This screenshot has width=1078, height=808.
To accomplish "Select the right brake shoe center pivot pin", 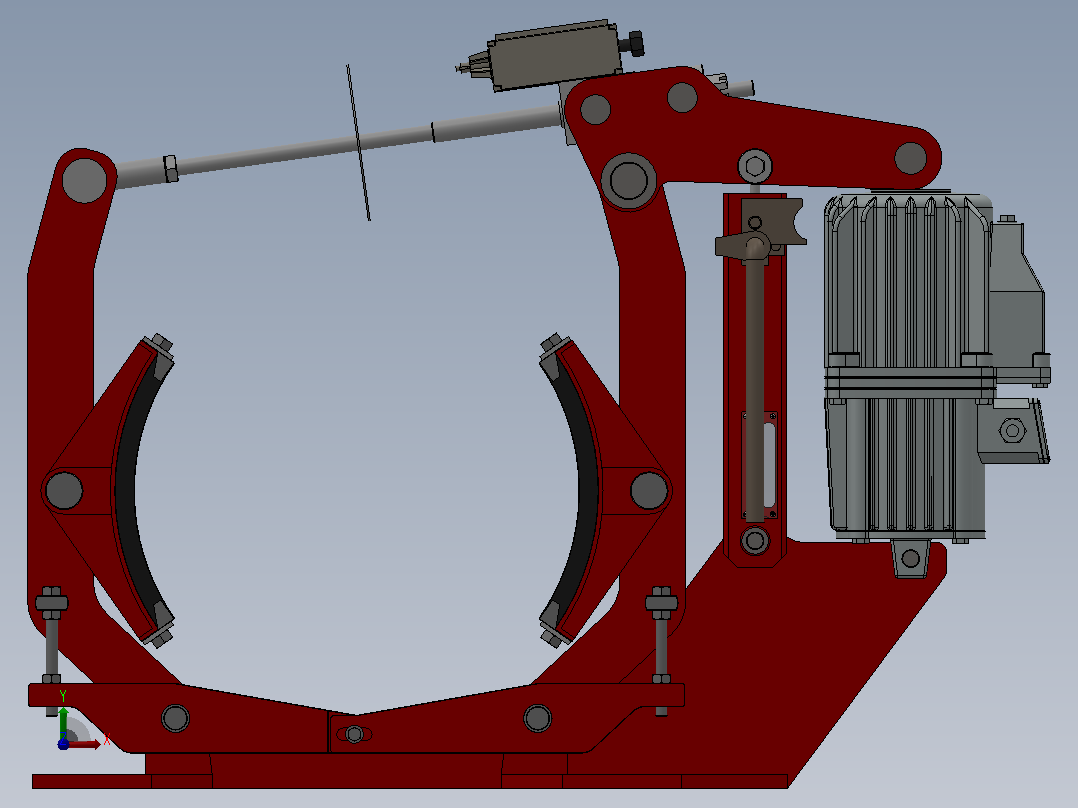I will tap(649, 490).
